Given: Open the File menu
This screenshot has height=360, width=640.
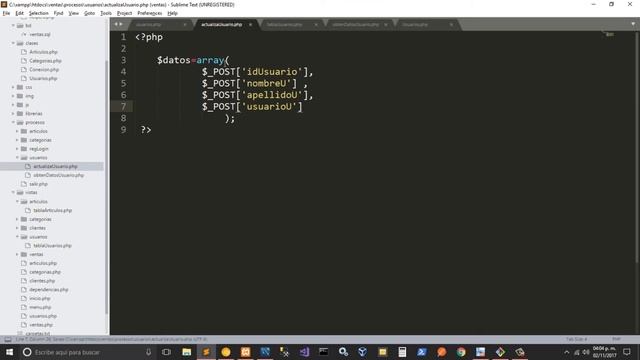Looking at the screenshot, I should 6,13.
